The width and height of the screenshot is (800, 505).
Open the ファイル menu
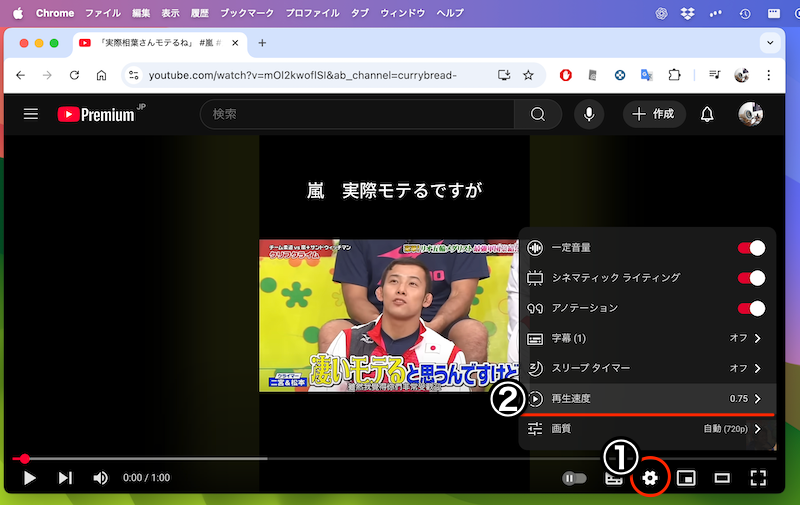tap(103, 13)
